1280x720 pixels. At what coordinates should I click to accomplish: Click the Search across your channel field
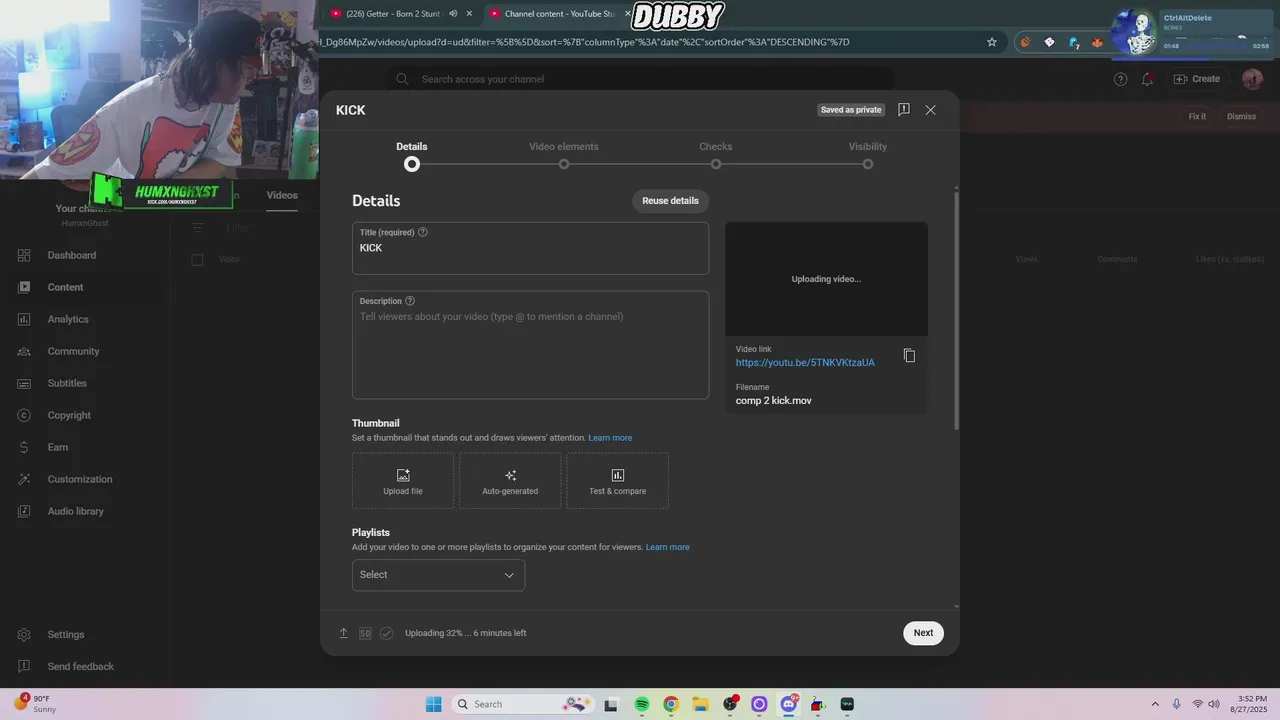pos(640,79)
